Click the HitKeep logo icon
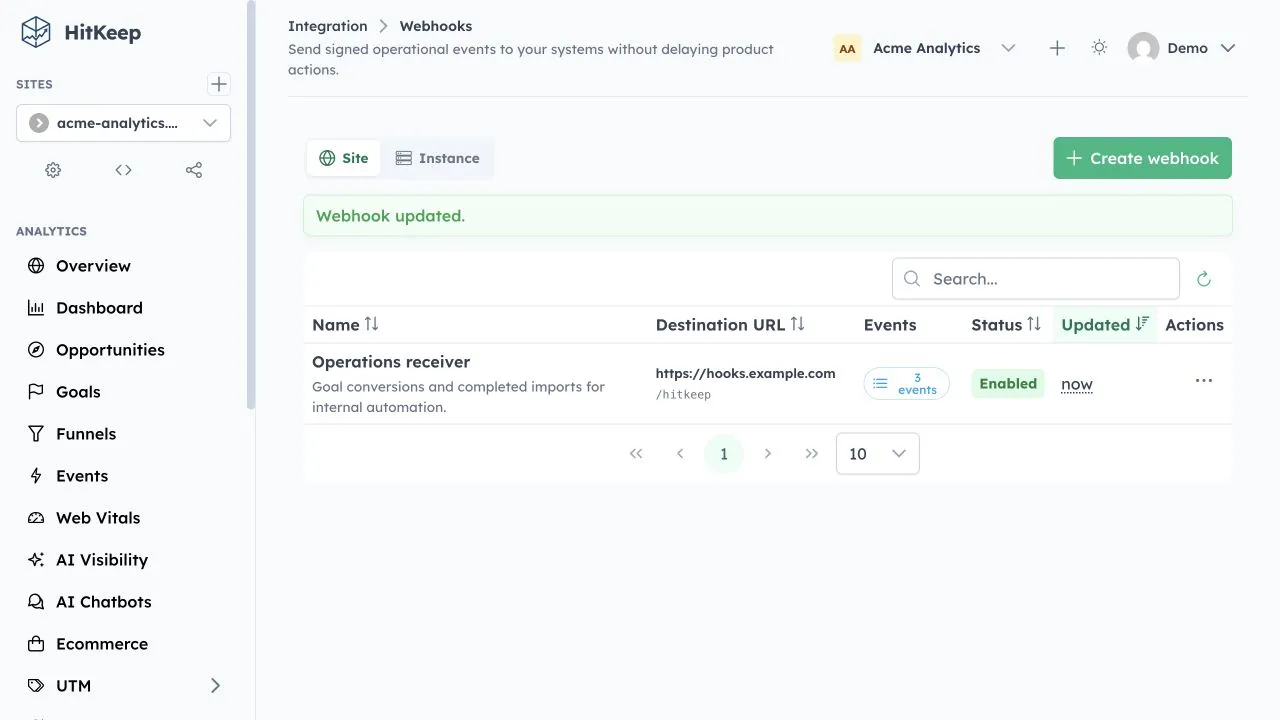Screen dimensions: 1280x720 click(x=36, y=32)
